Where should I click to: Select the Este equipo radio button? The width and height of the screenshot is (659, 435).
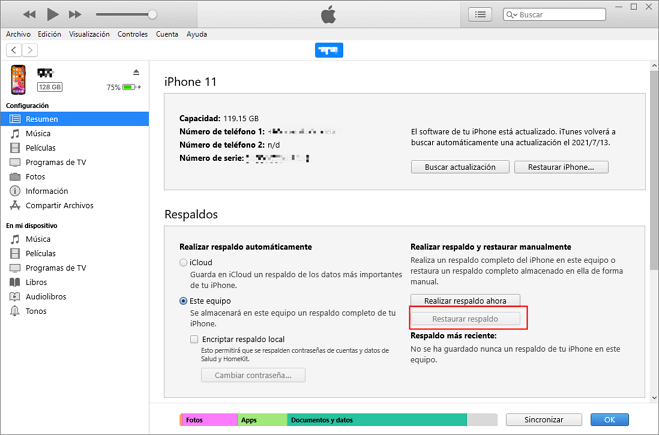pyautogui.click(x=183, y=301)
